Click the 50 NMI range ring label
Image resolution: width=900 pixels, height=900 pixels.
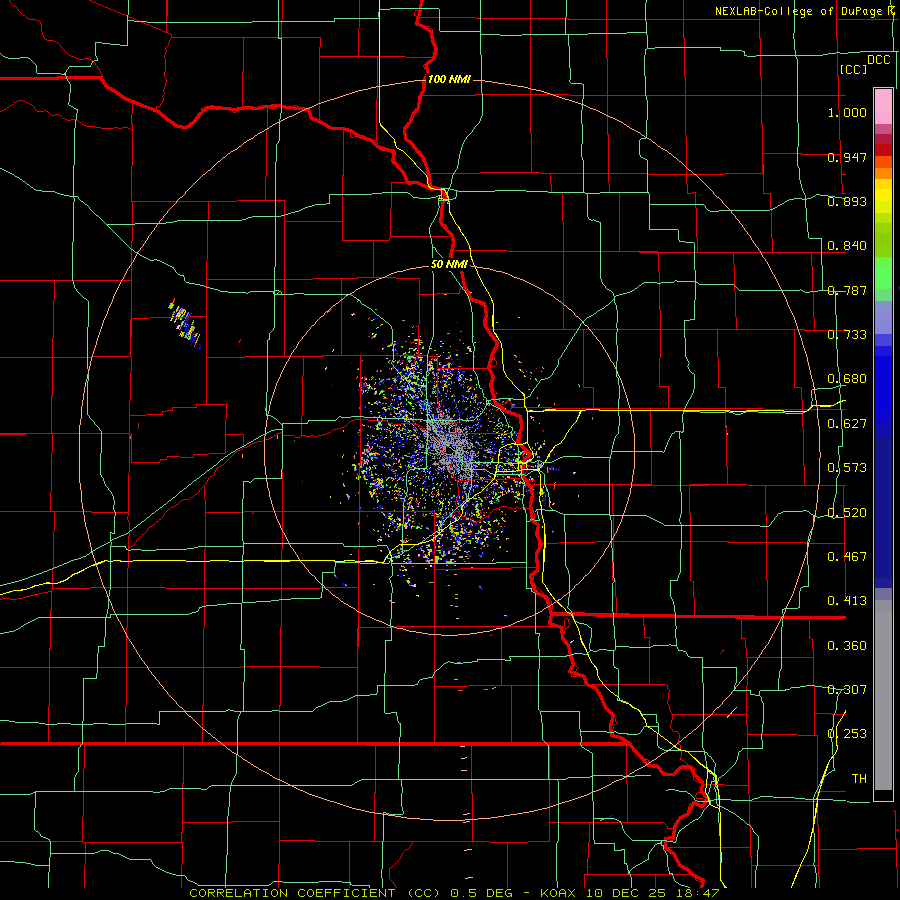449,265
